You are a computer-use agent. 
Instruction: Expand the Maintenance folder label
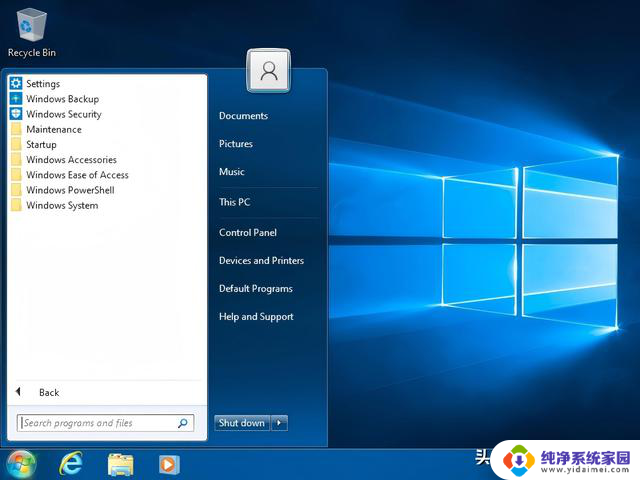[54, 129]
